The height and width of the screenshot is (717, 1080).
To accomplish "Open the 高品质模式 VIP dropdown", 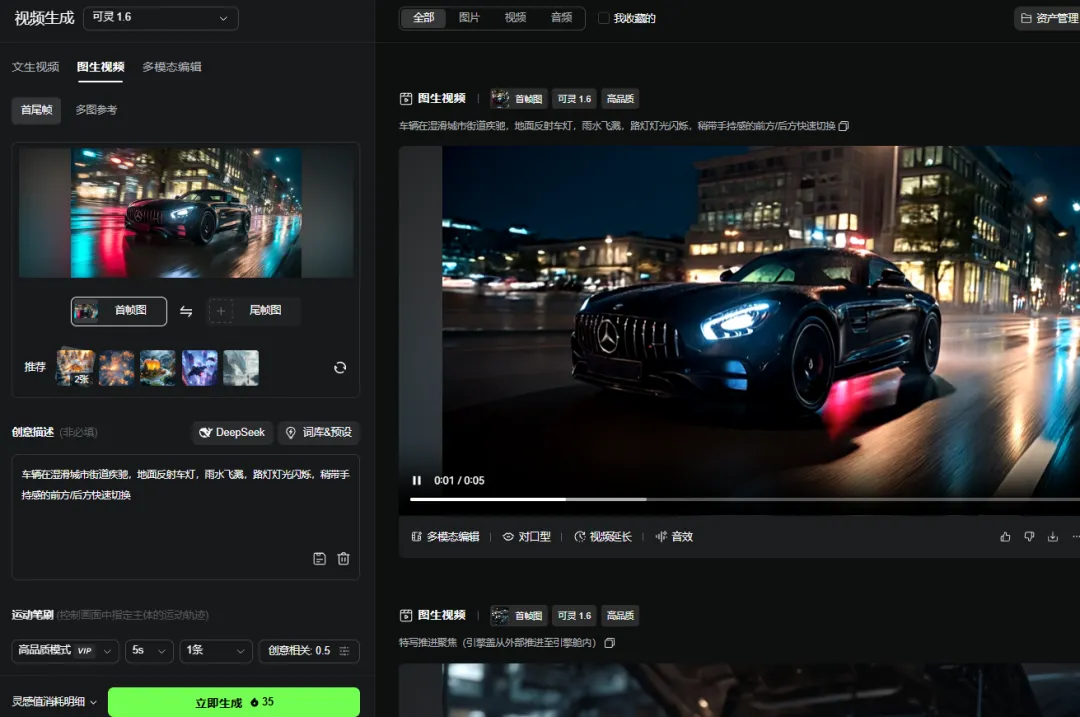I will (x=65, y=650).
